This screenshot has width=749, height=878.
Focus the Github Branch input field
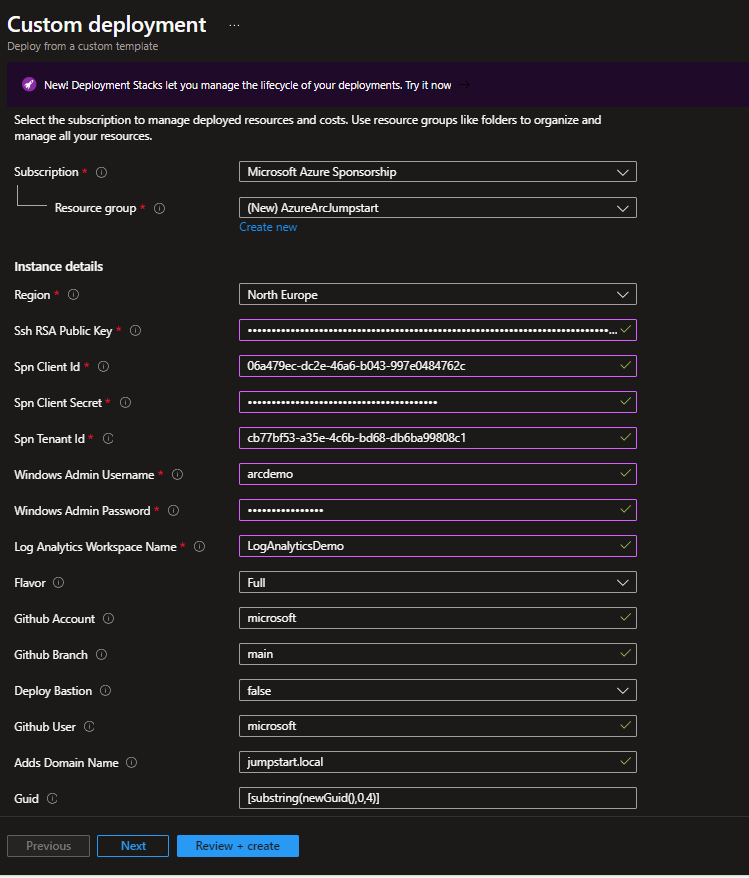point(430,654)
